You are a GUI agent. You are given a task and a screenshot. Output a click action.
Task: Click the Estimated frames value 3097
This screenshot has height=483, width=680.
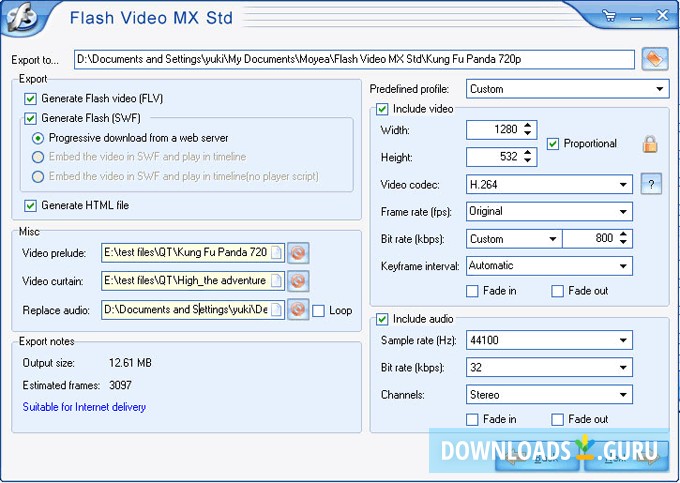pos(120,385)
